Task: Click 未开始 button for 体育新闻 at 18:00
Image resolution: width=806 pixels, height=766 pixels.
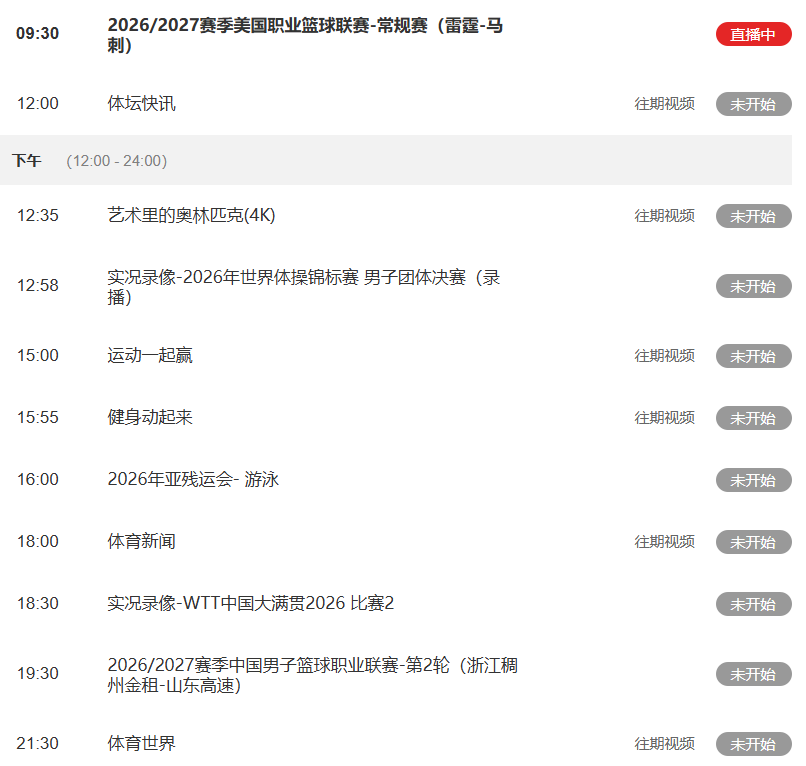Action: 754,542
